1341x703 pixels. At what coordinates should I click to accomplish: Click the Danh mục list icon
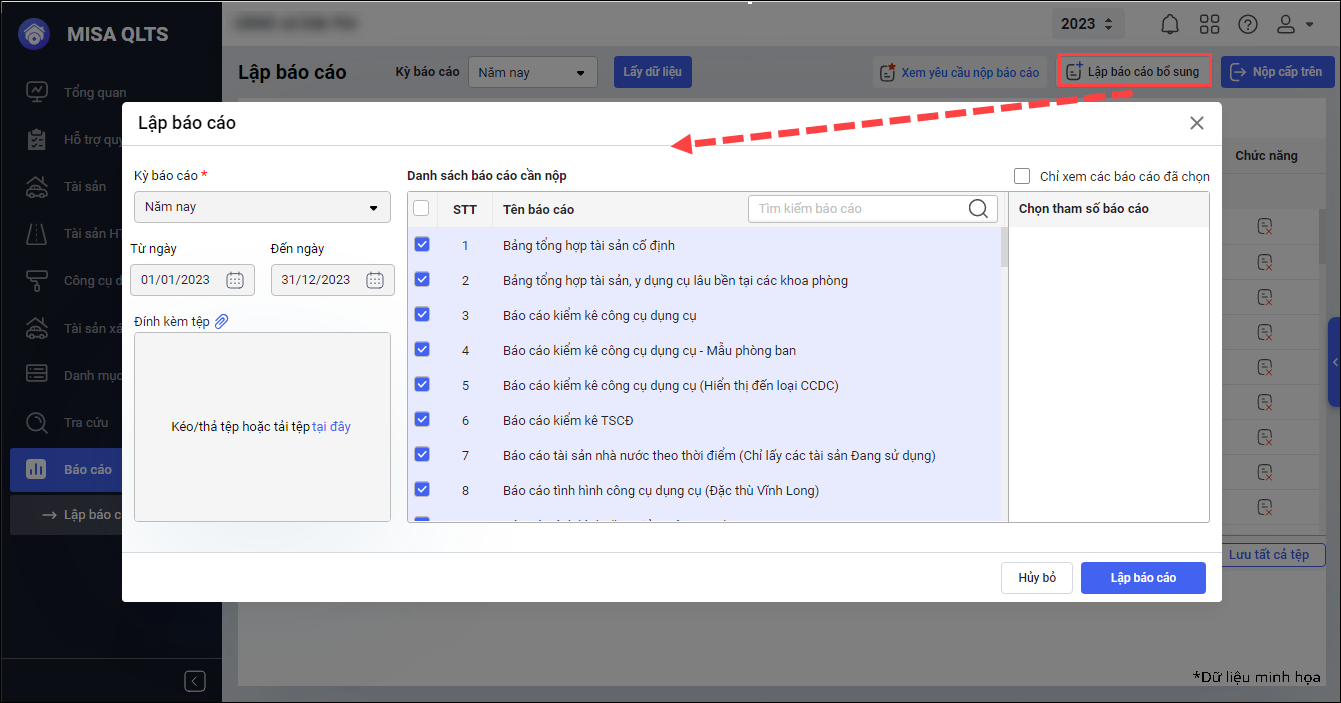(x=37, y=374)
